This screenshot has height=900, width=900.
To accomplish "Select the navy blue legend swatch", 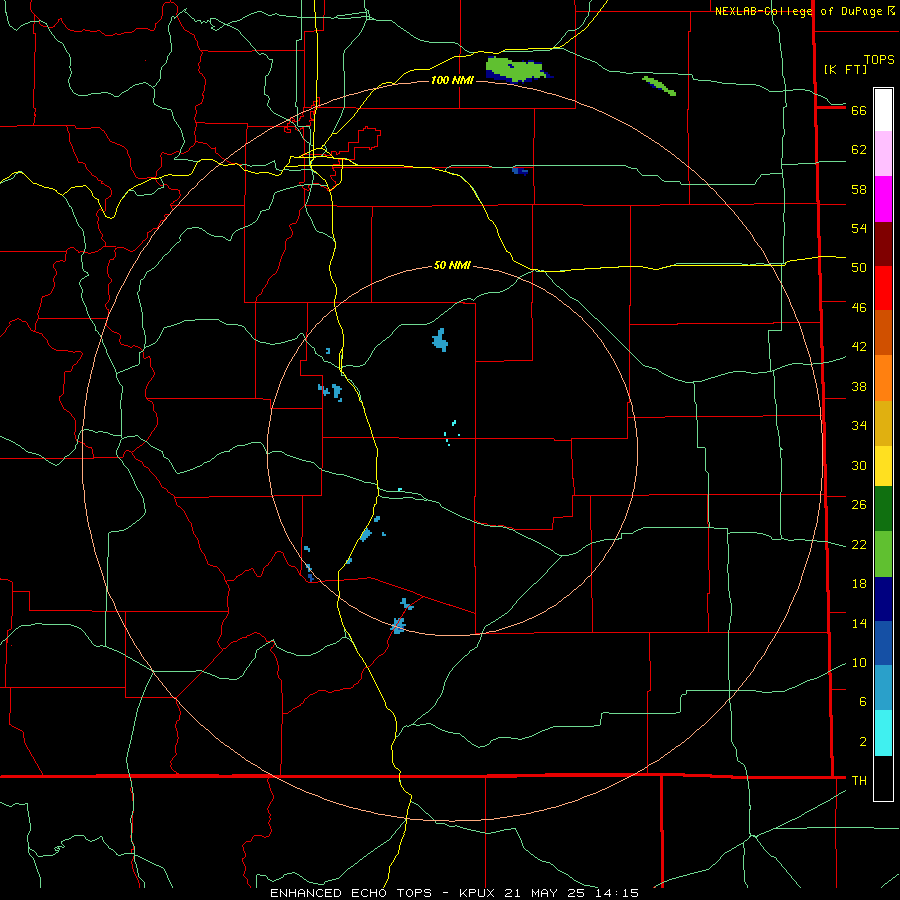I will click(883, 599).
